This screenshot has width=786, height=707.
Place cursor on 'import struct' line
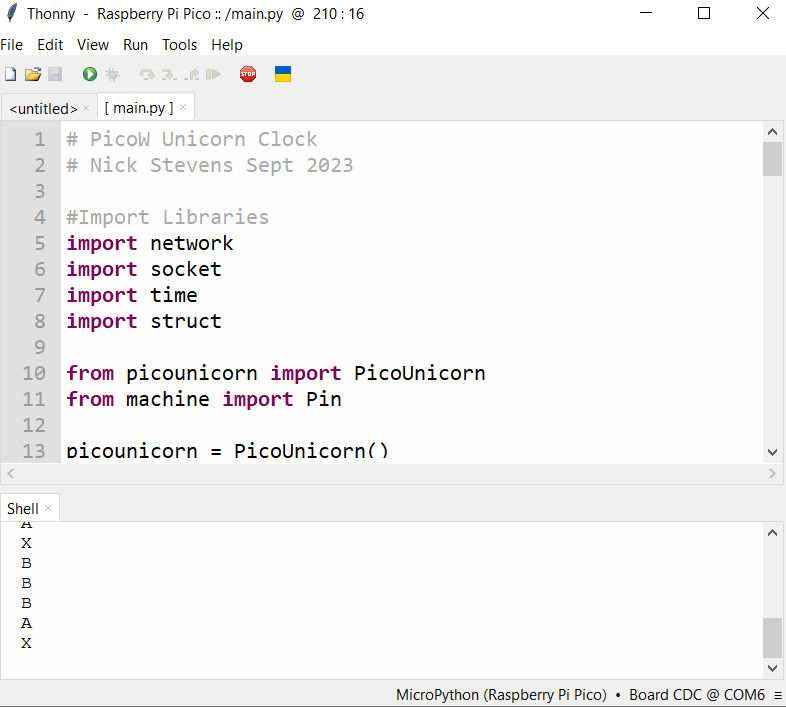click(x=144, y=321)
